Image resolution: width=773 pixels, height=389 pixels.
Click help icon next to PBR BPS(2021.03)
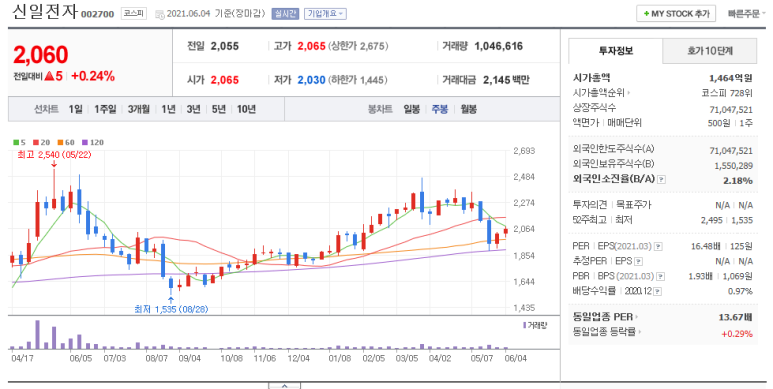pyautogui.click(x=661, y=277)
